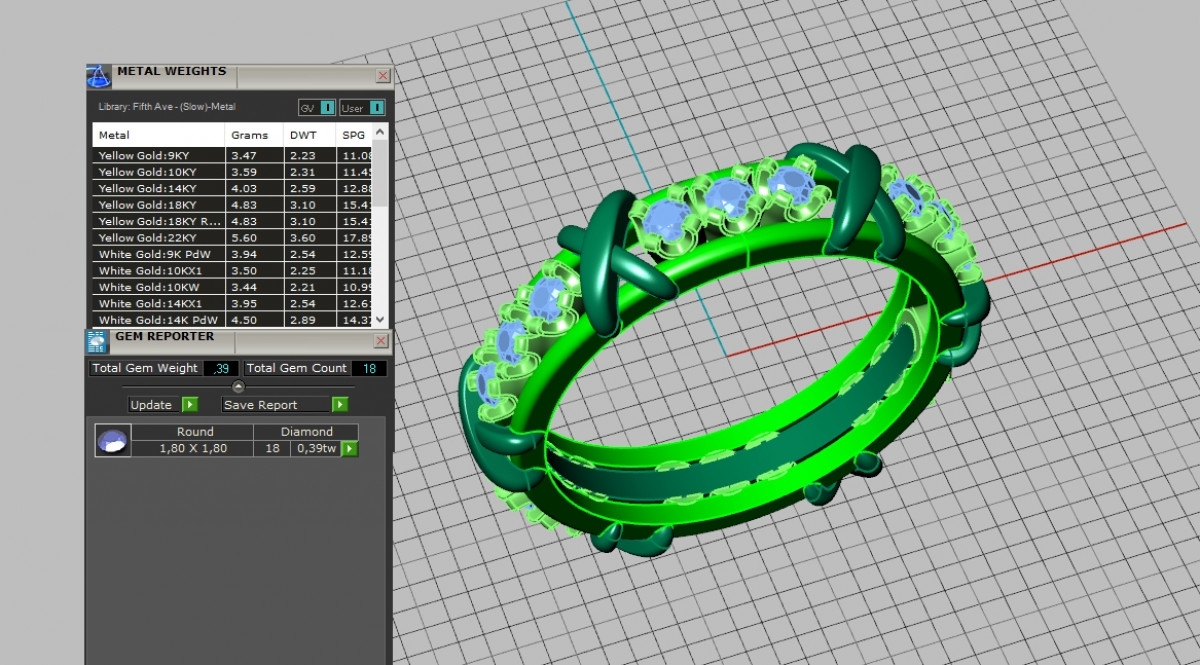Click the Total Gem Weight value field

[220, 368]
